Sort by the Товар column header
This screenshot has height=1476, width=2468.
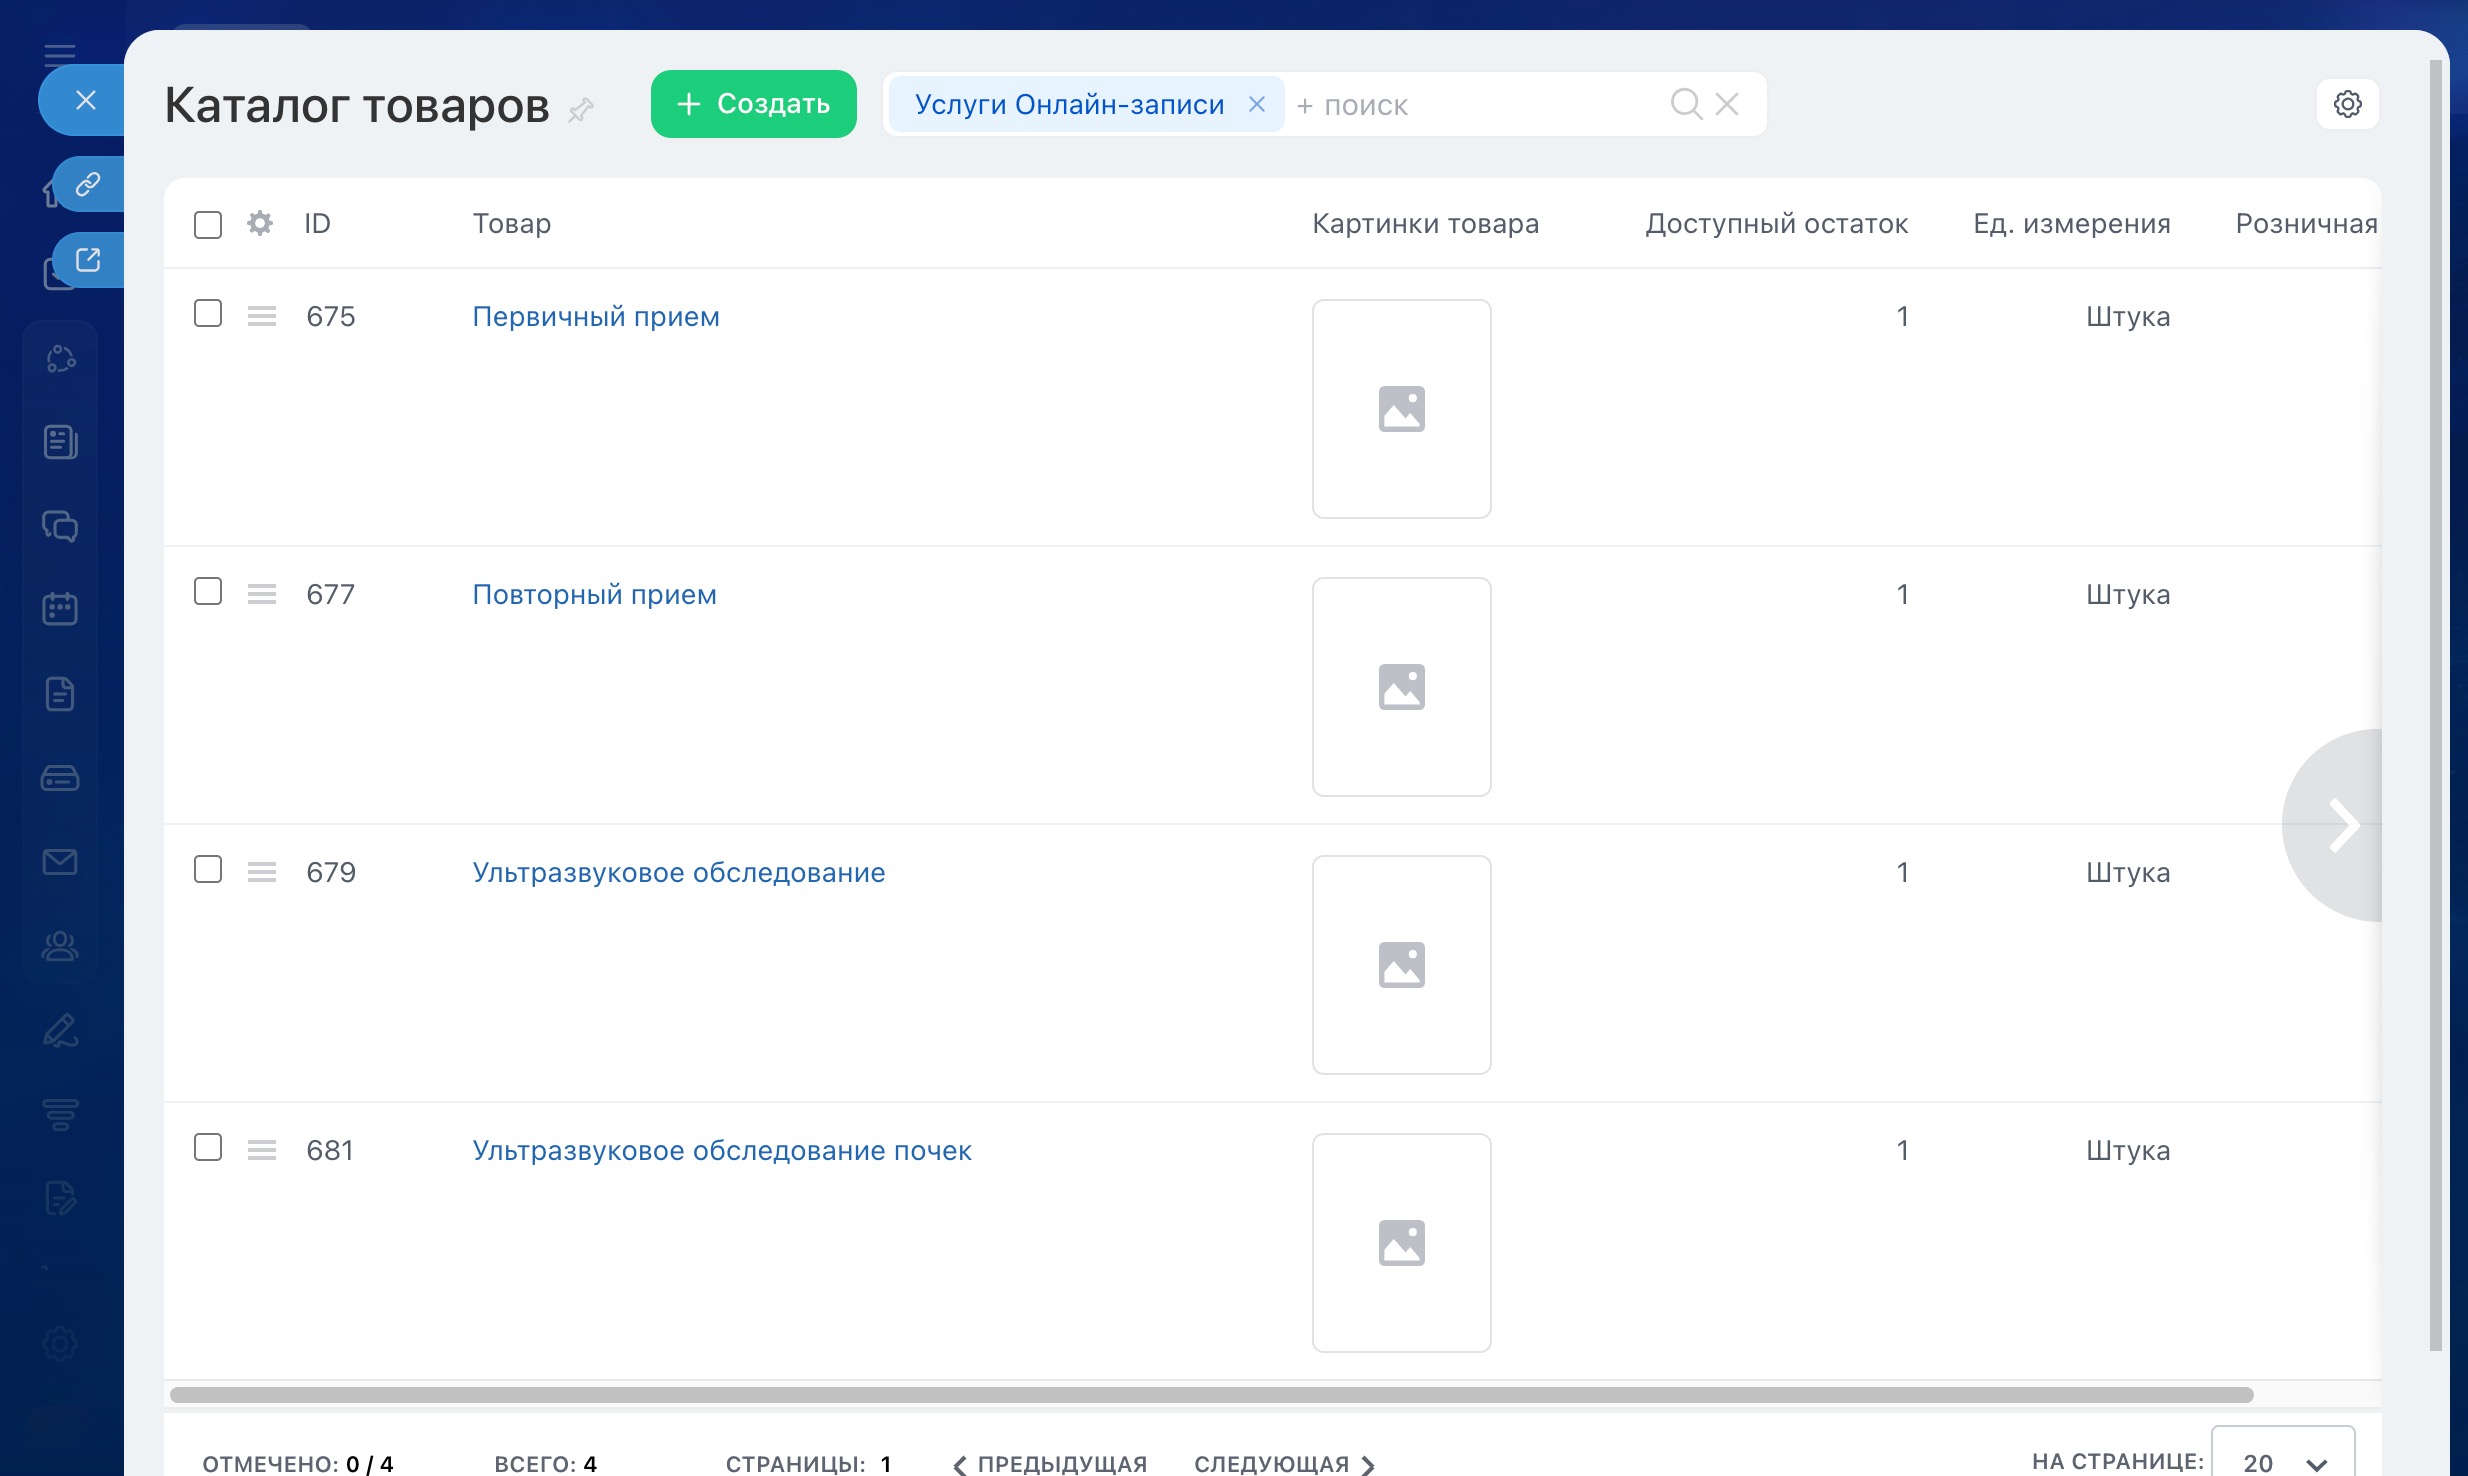pos(511,224)
